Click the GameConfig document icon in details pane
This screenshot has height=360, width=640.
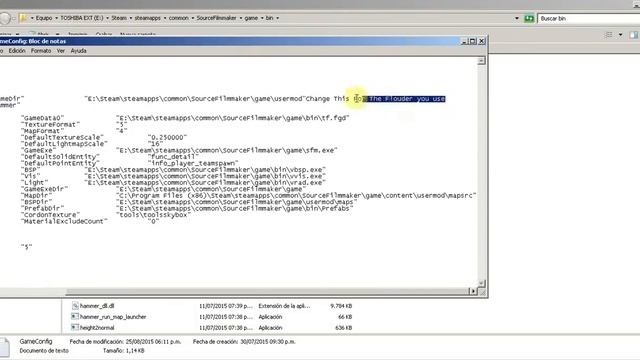point(4,348)
